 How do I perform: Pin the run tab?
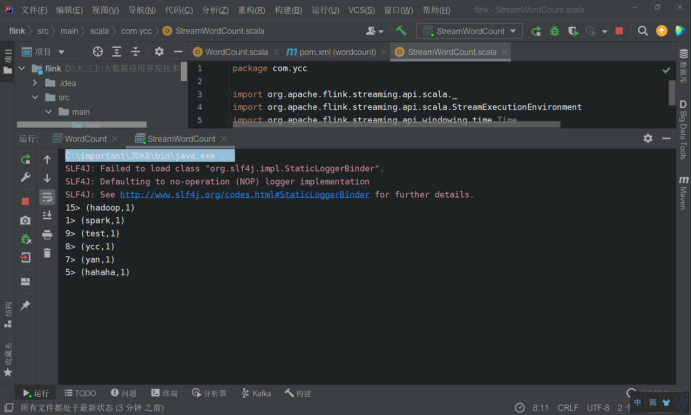(x=25, y=305)
